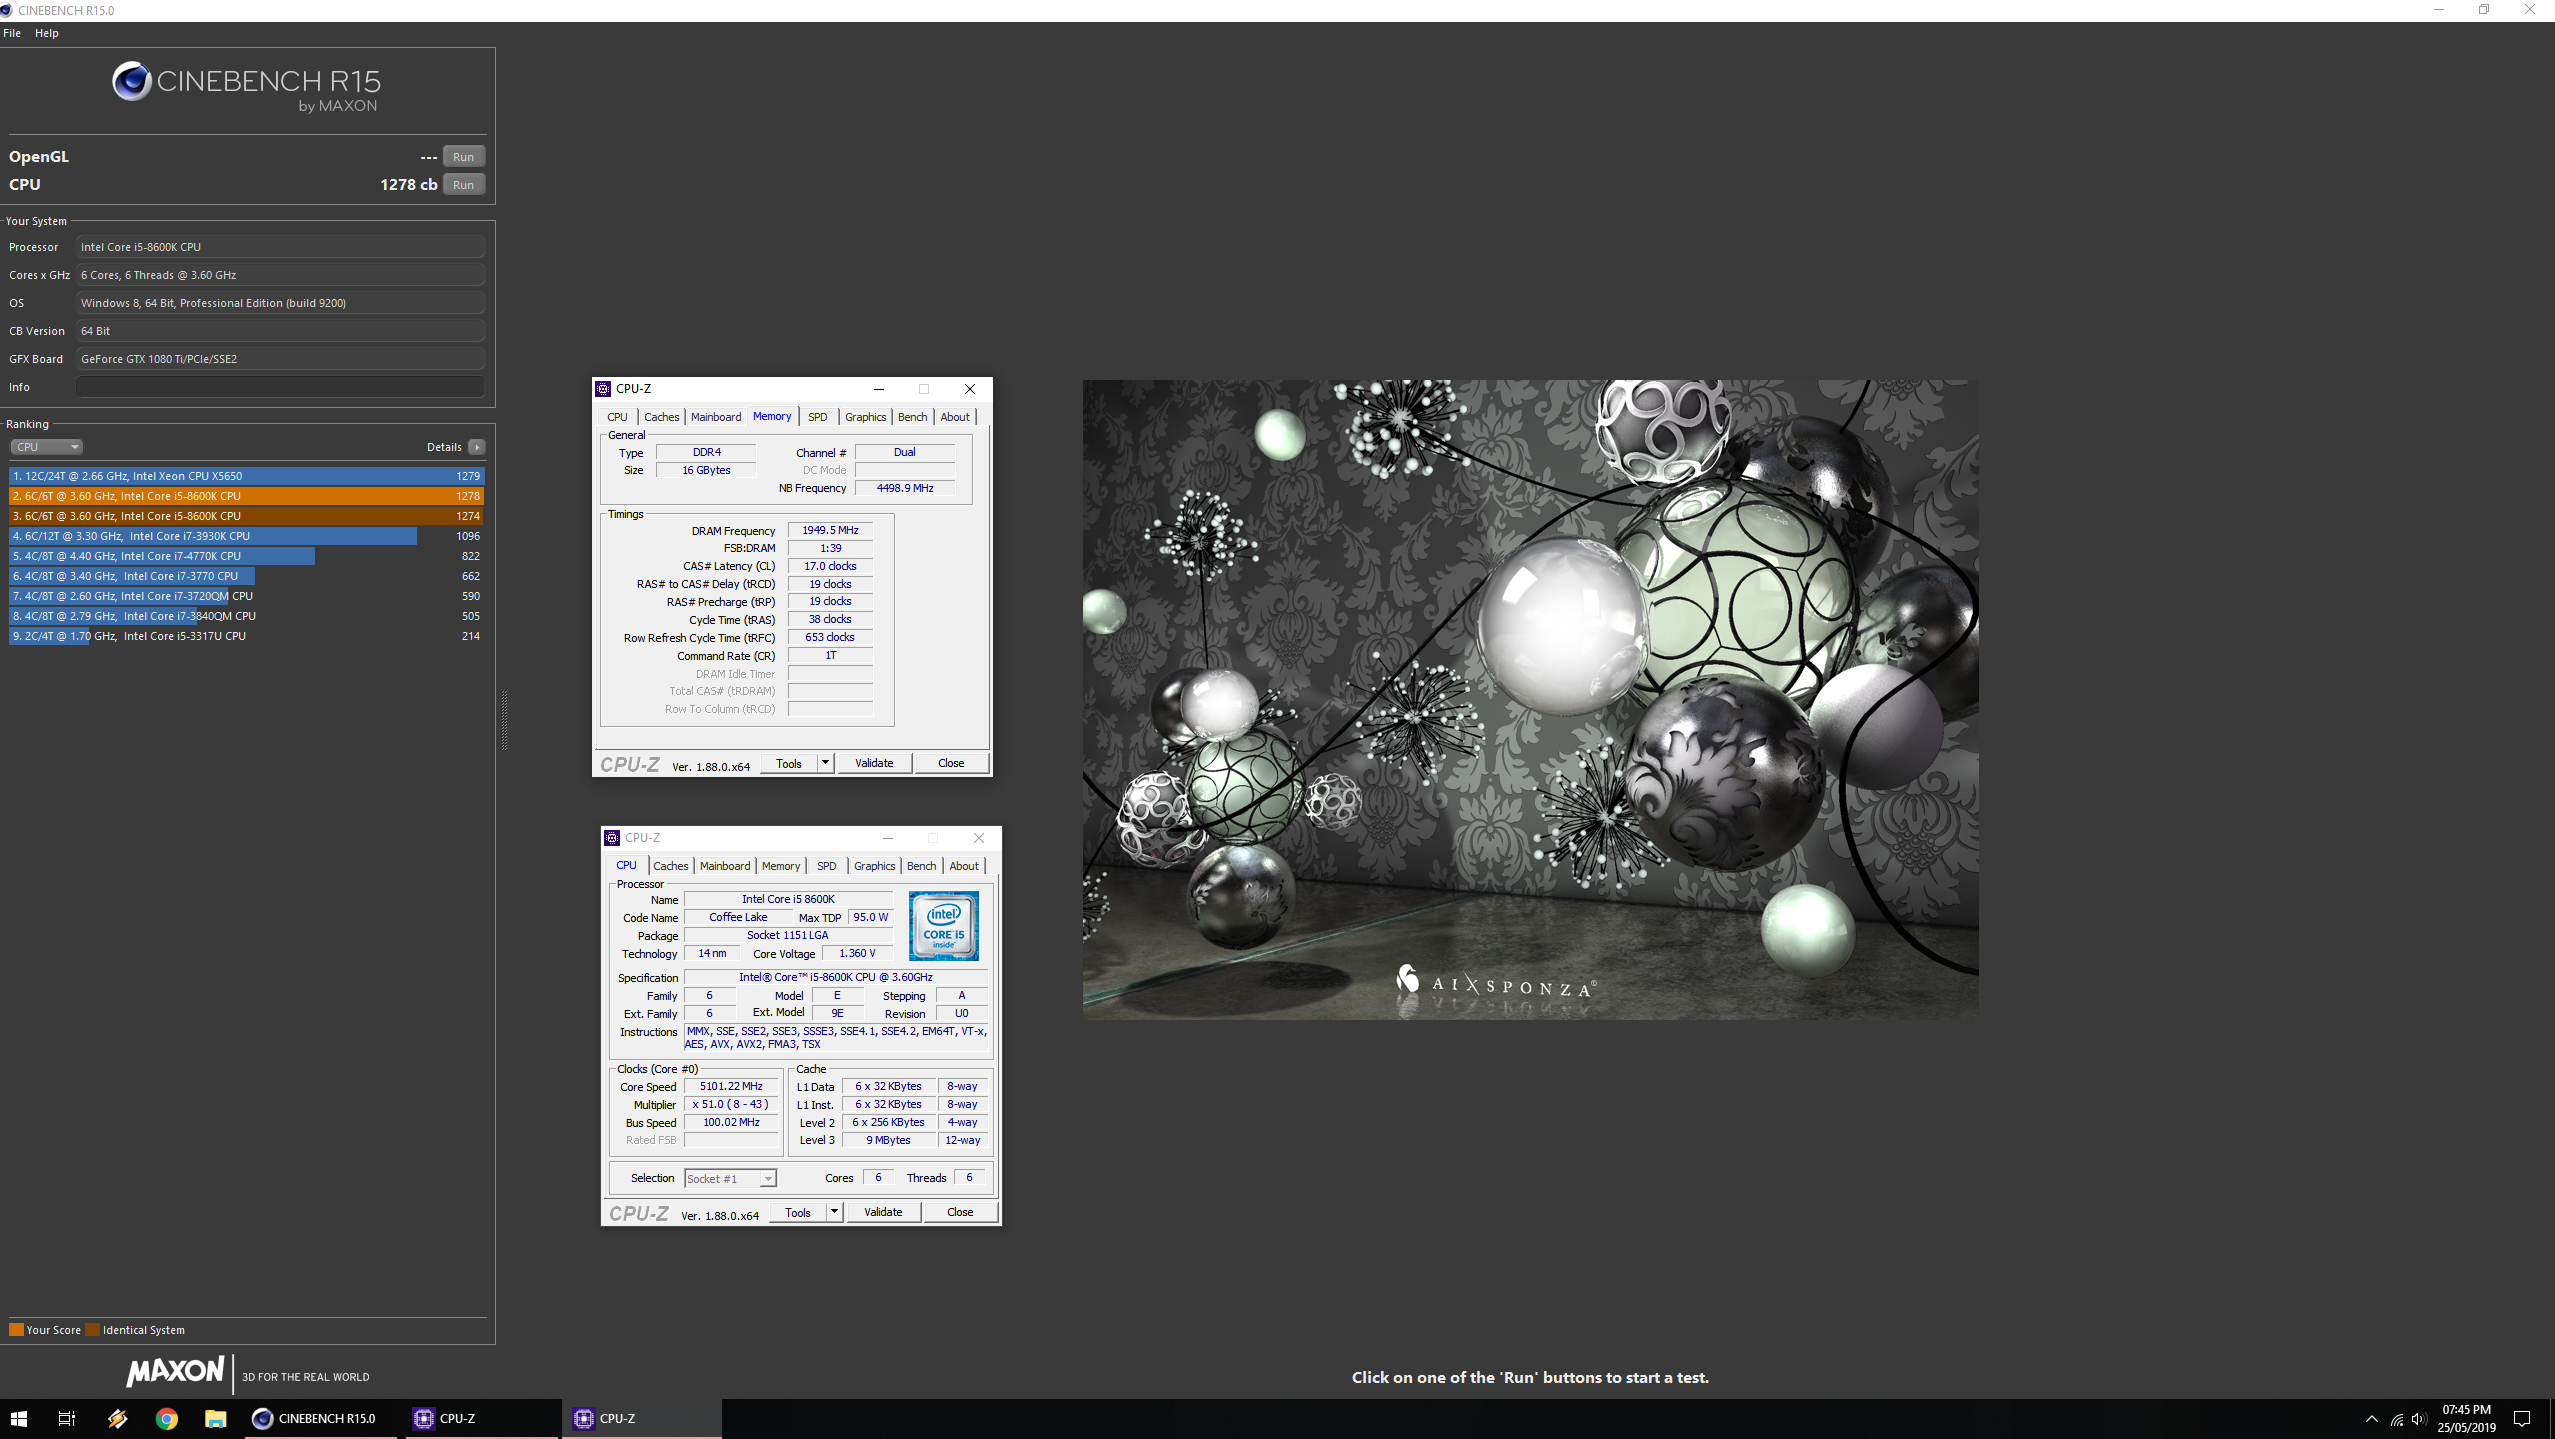Click Validate in memory CPU-Z window
Image resolution: width=2555 pixels, height=1439 pixels.
[874, 763]
